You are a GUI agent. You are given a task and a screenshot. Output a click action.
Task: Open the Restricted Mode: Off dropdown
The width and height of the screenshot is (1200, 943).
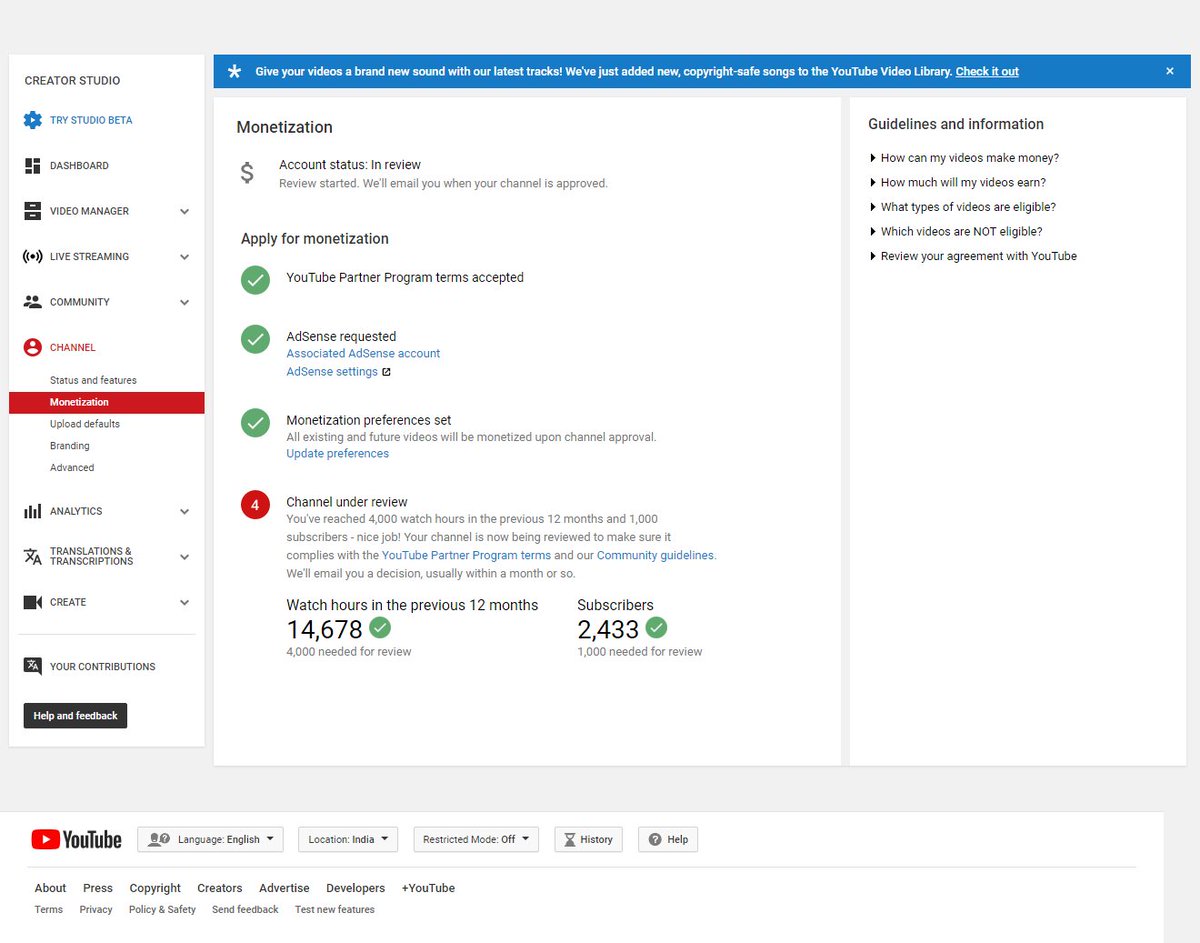476,839
